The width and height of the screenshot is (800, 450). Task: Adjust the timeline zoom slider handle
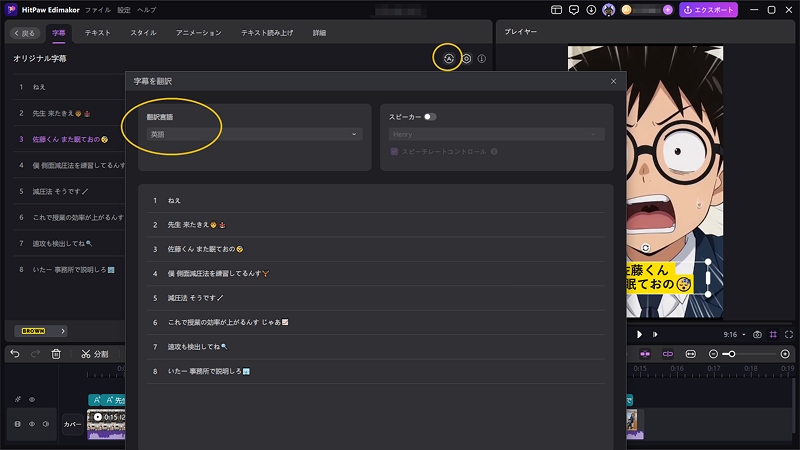732,354
